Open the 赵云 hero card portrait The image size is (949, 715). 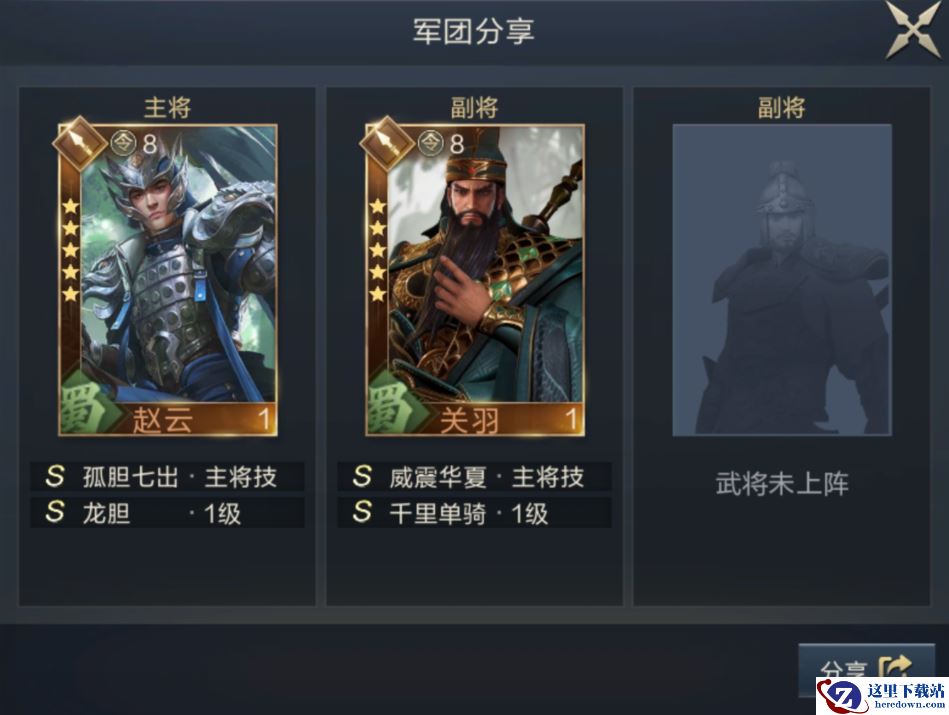[168, 280]
